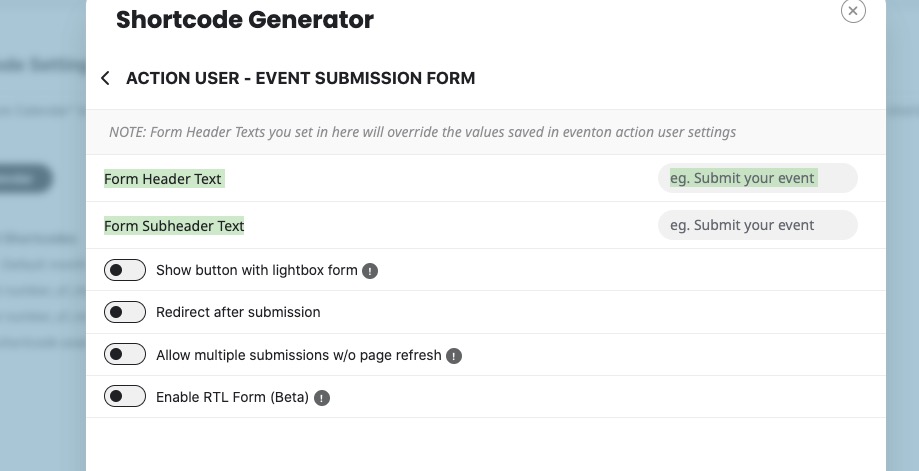919x471 pixels.
Task: Click the 'Form Header Text' label
Action: point(164,179)
